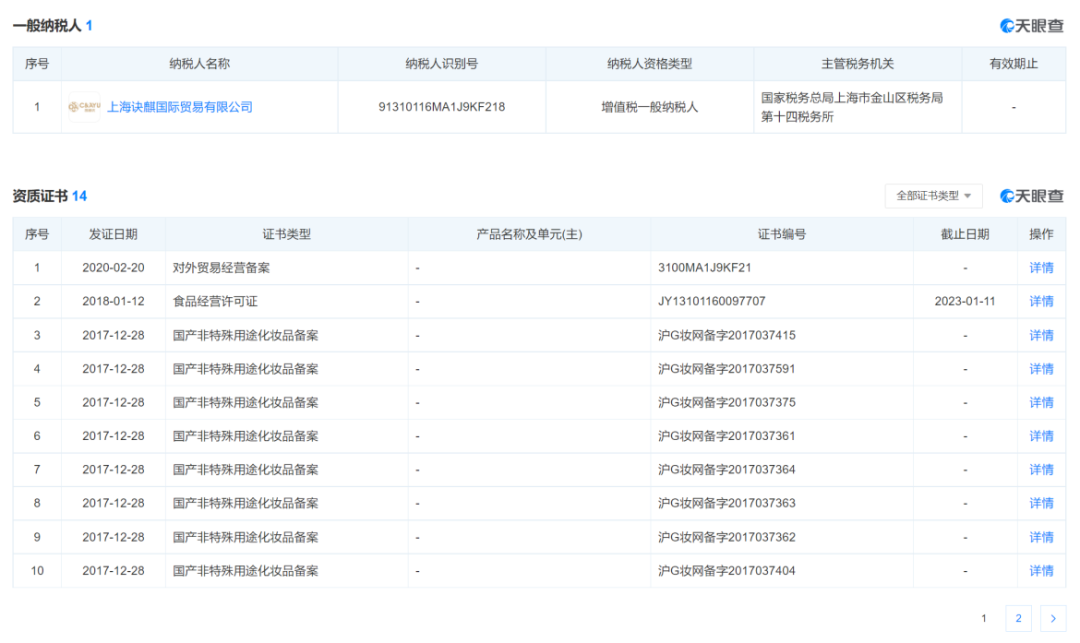Open 详情 for certificate 沪G妆网备字2017037364

tap(1041, 470)
